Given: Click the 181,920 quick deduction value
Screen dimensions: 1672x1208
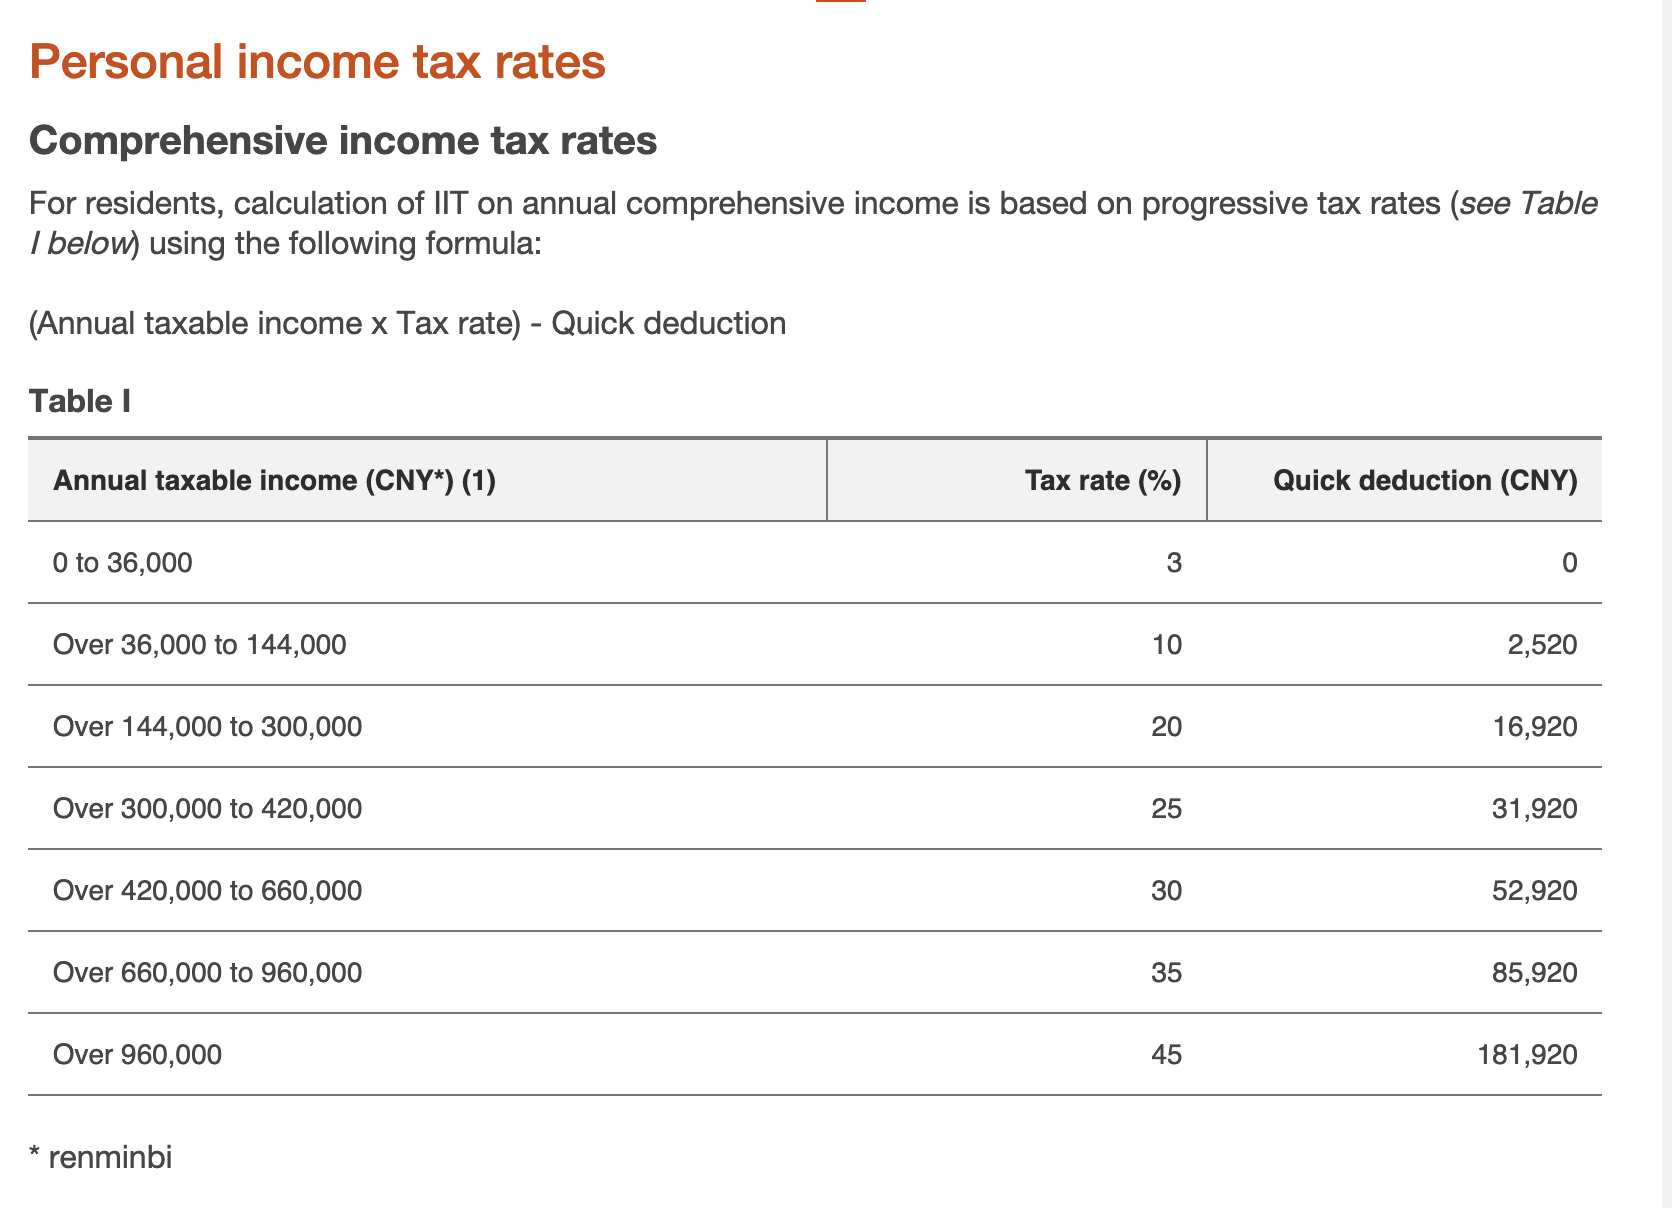Looking at the screenshot, I should click(x=1527, y=1055).
